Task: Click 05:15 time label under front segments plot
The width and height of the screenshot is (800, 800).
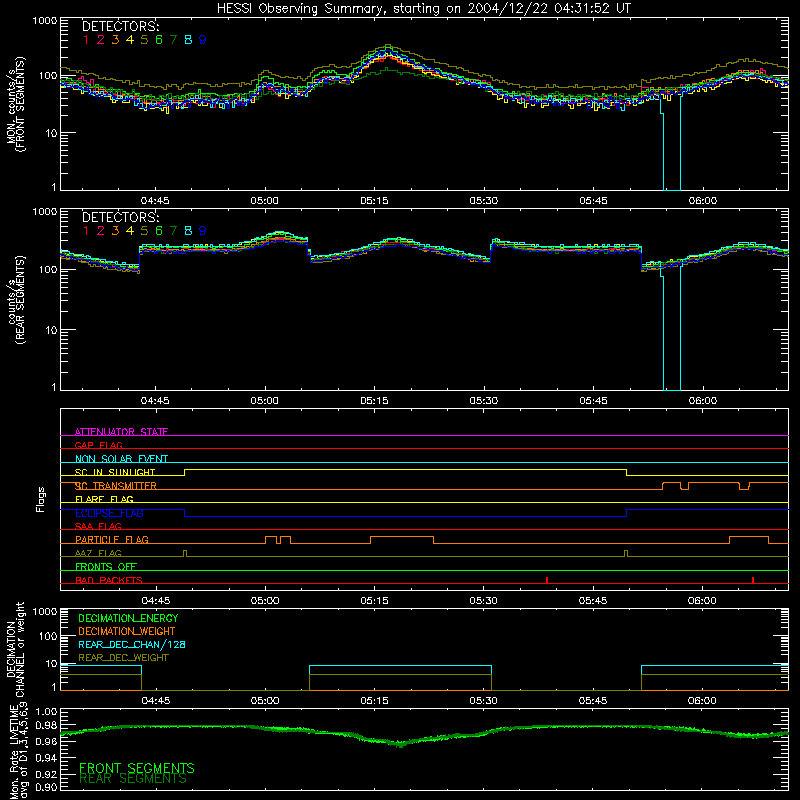Action: click(x=374, y=201)
